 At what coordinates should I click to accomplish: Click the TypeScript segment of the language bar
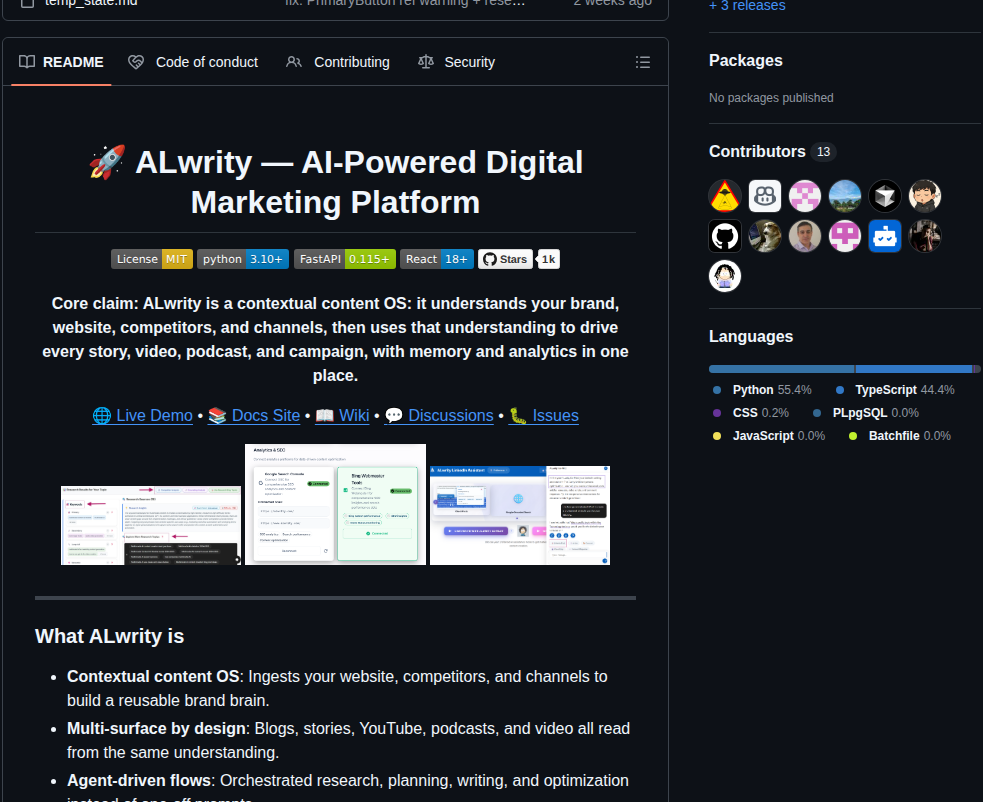pos(913,369)
